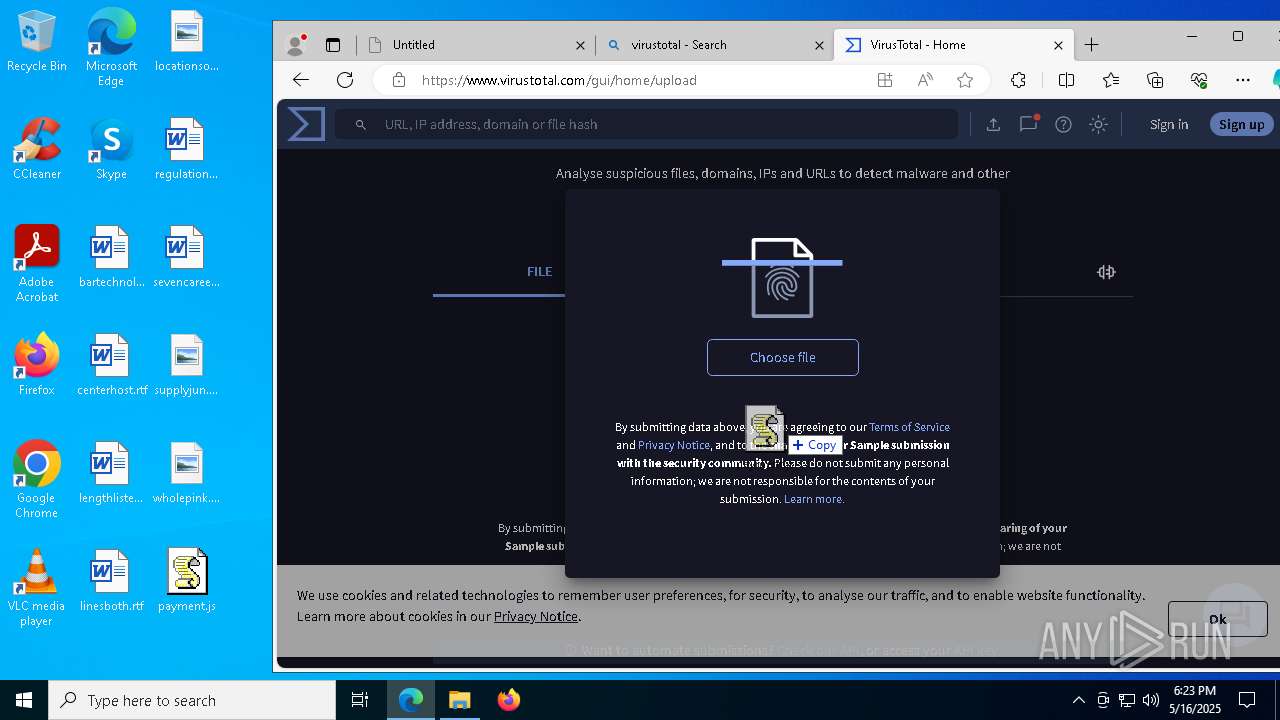This screenshot has width=1280, height=720.
Task: Show hidden system tray icons chevron
Action: [1079, 700]
